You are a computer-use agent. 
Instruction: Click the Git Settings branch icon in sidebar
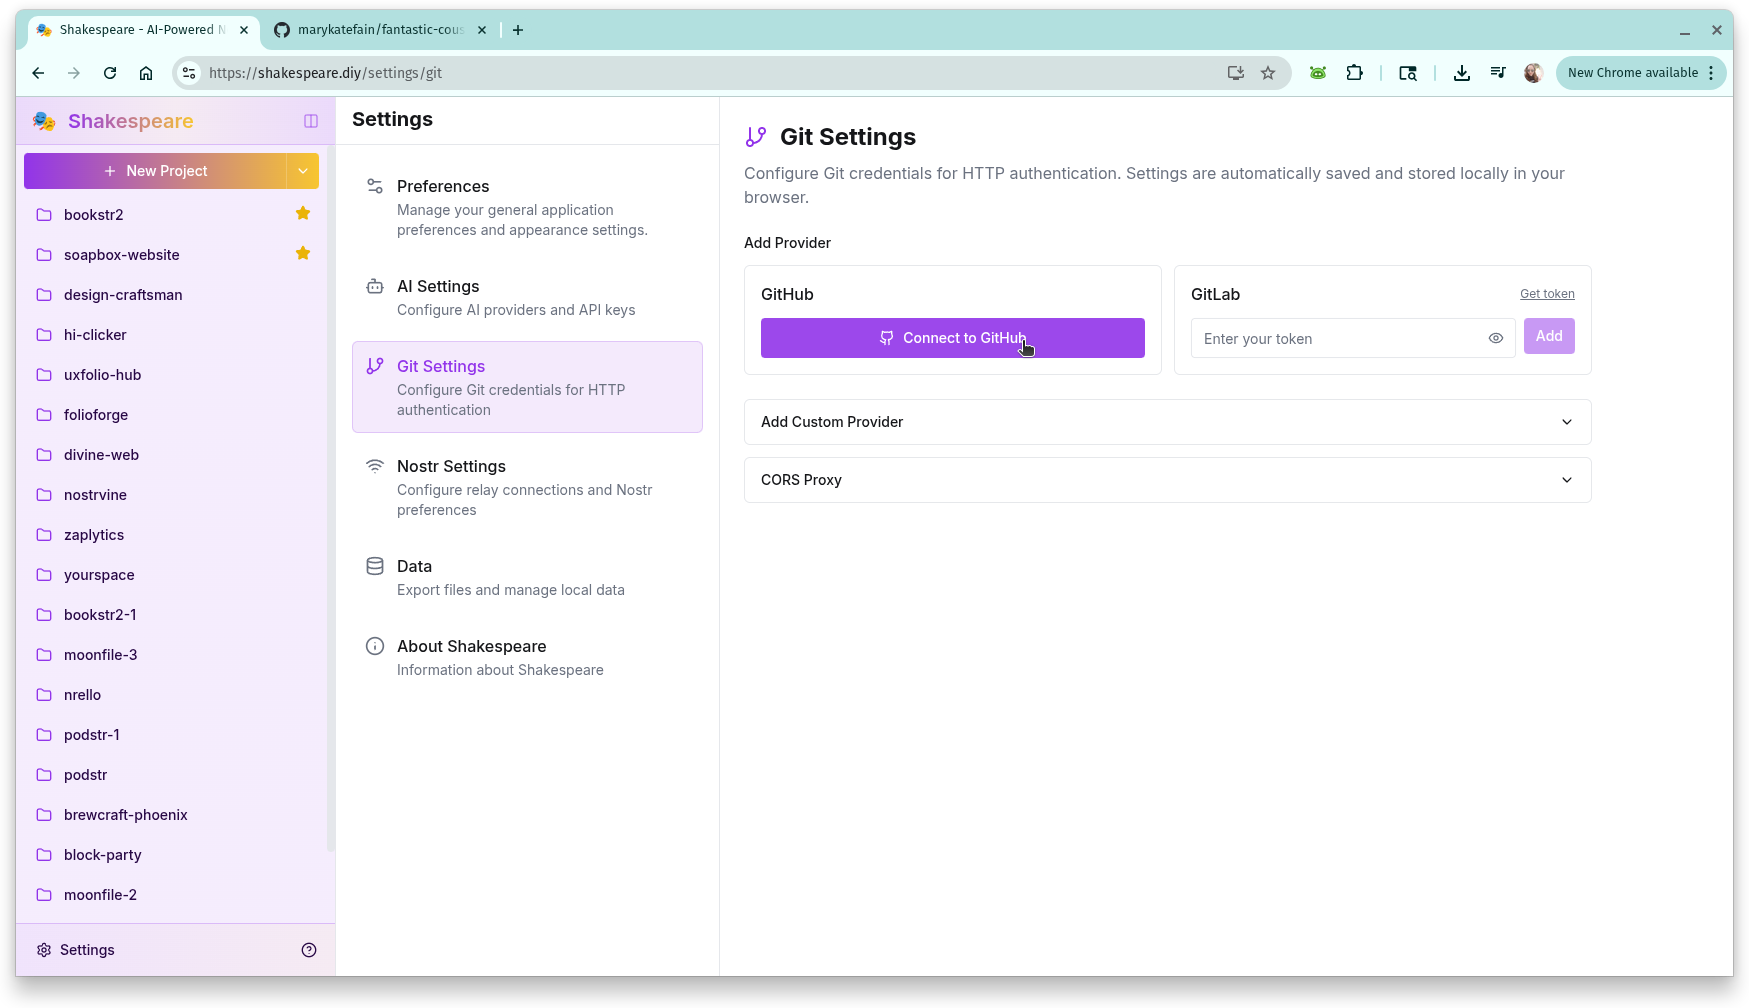pyautogui.click(x=375, y=366)
